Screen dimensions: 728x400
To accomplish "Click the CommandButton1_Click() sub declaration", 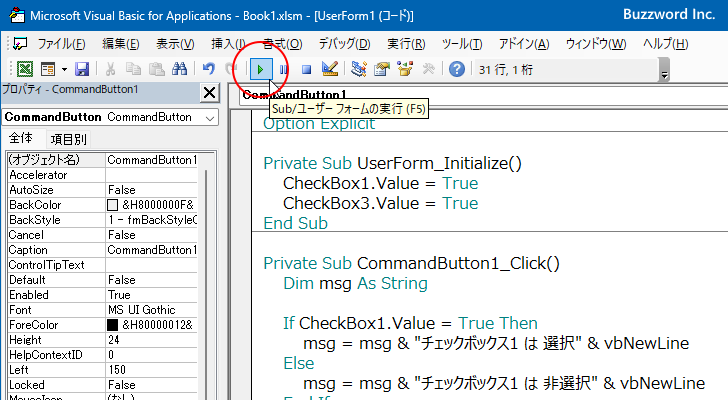I will [x=411, y=263].
